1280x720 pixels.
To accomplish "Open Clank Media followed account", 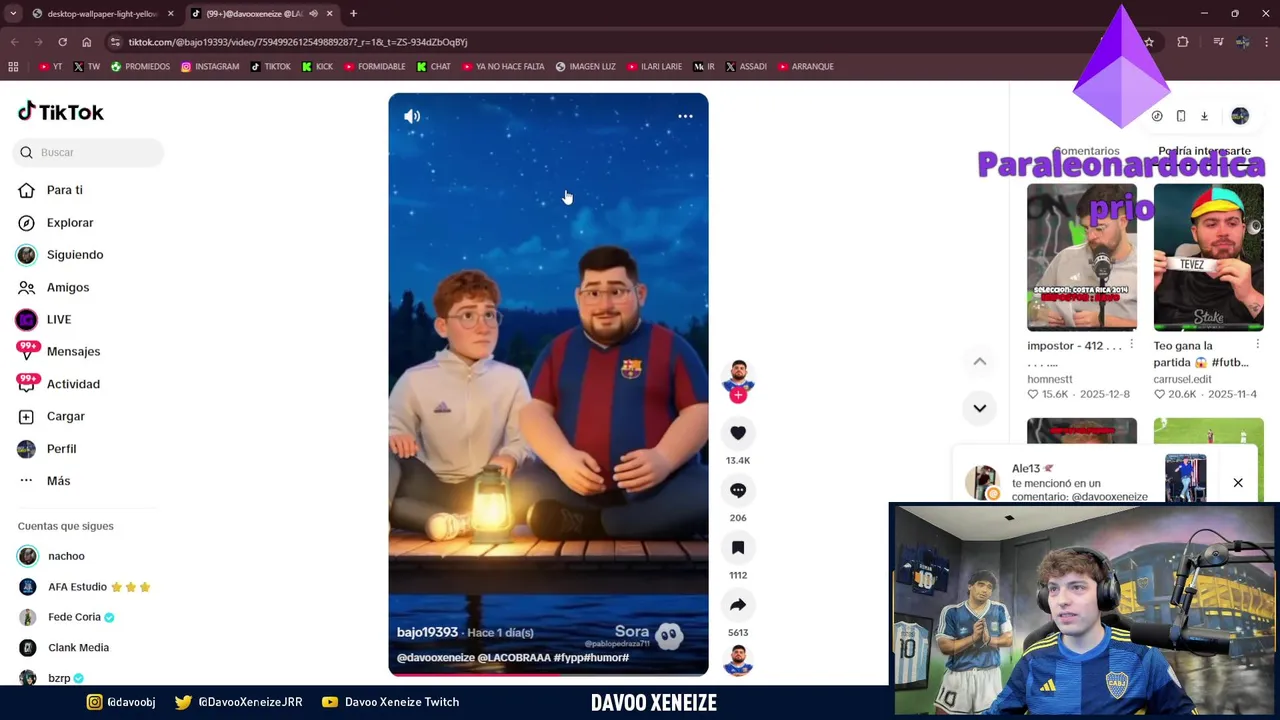I will pyautogui.click(x=78, y=648).
